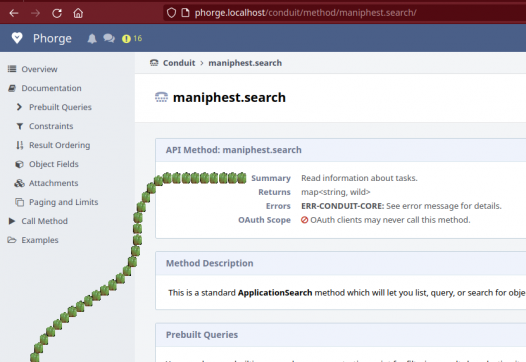Click the browser Forward arrow
The height and width of the screenshot is (362, 526).
click(35, 13)
